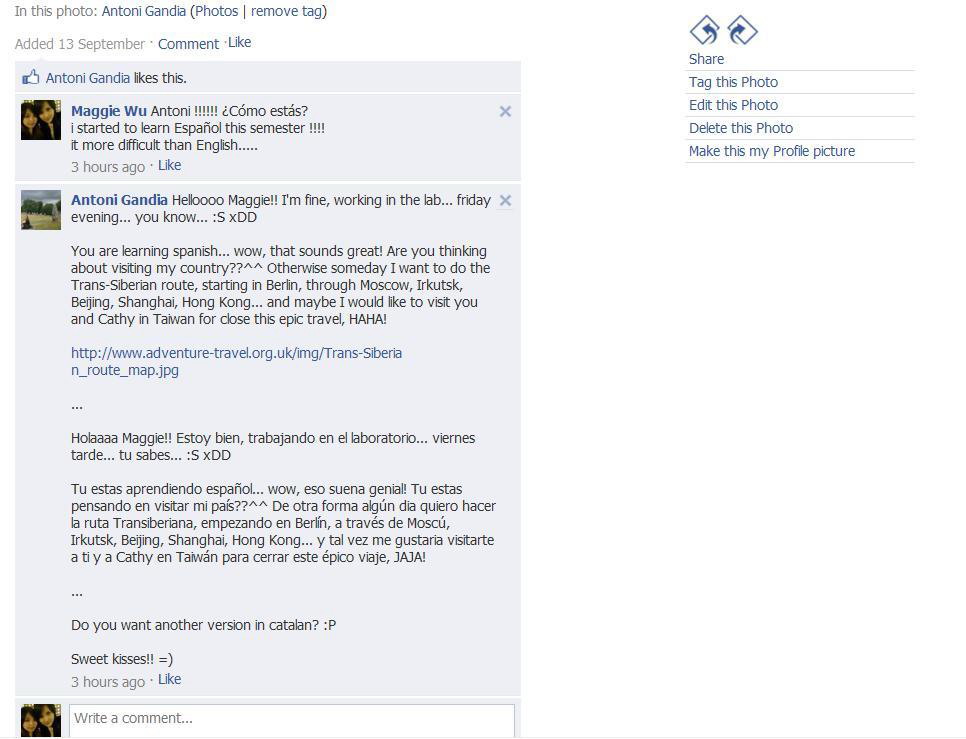Screen dimensions: 966x739
Task: Open Antoni Gandia's comment avatar thumbnail
Action: point(41,210)
